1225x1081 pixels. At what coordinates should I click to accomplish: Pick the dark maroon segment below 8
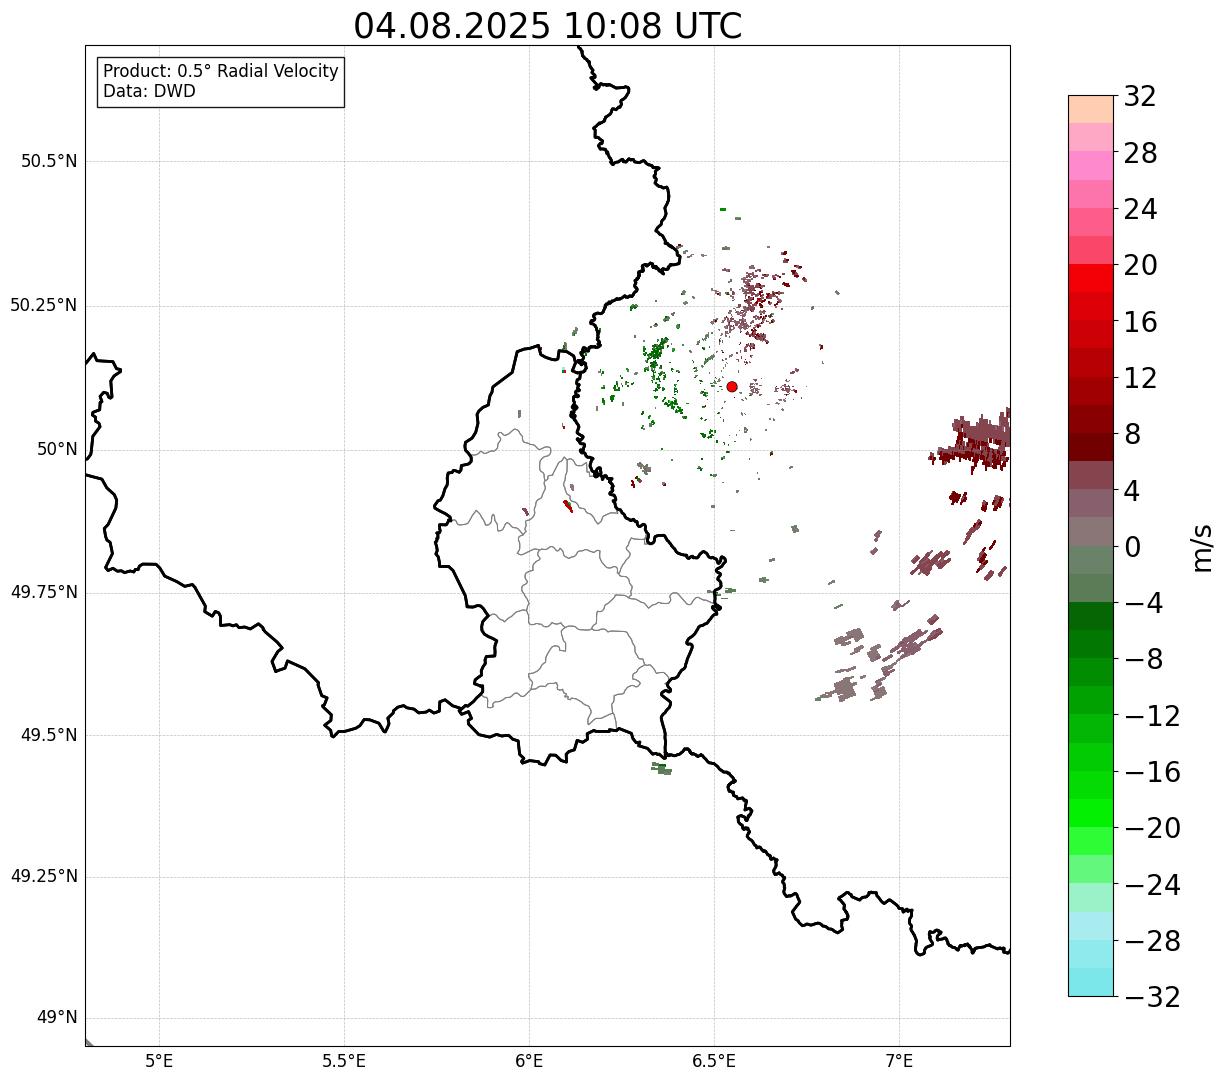[1091, 447]
